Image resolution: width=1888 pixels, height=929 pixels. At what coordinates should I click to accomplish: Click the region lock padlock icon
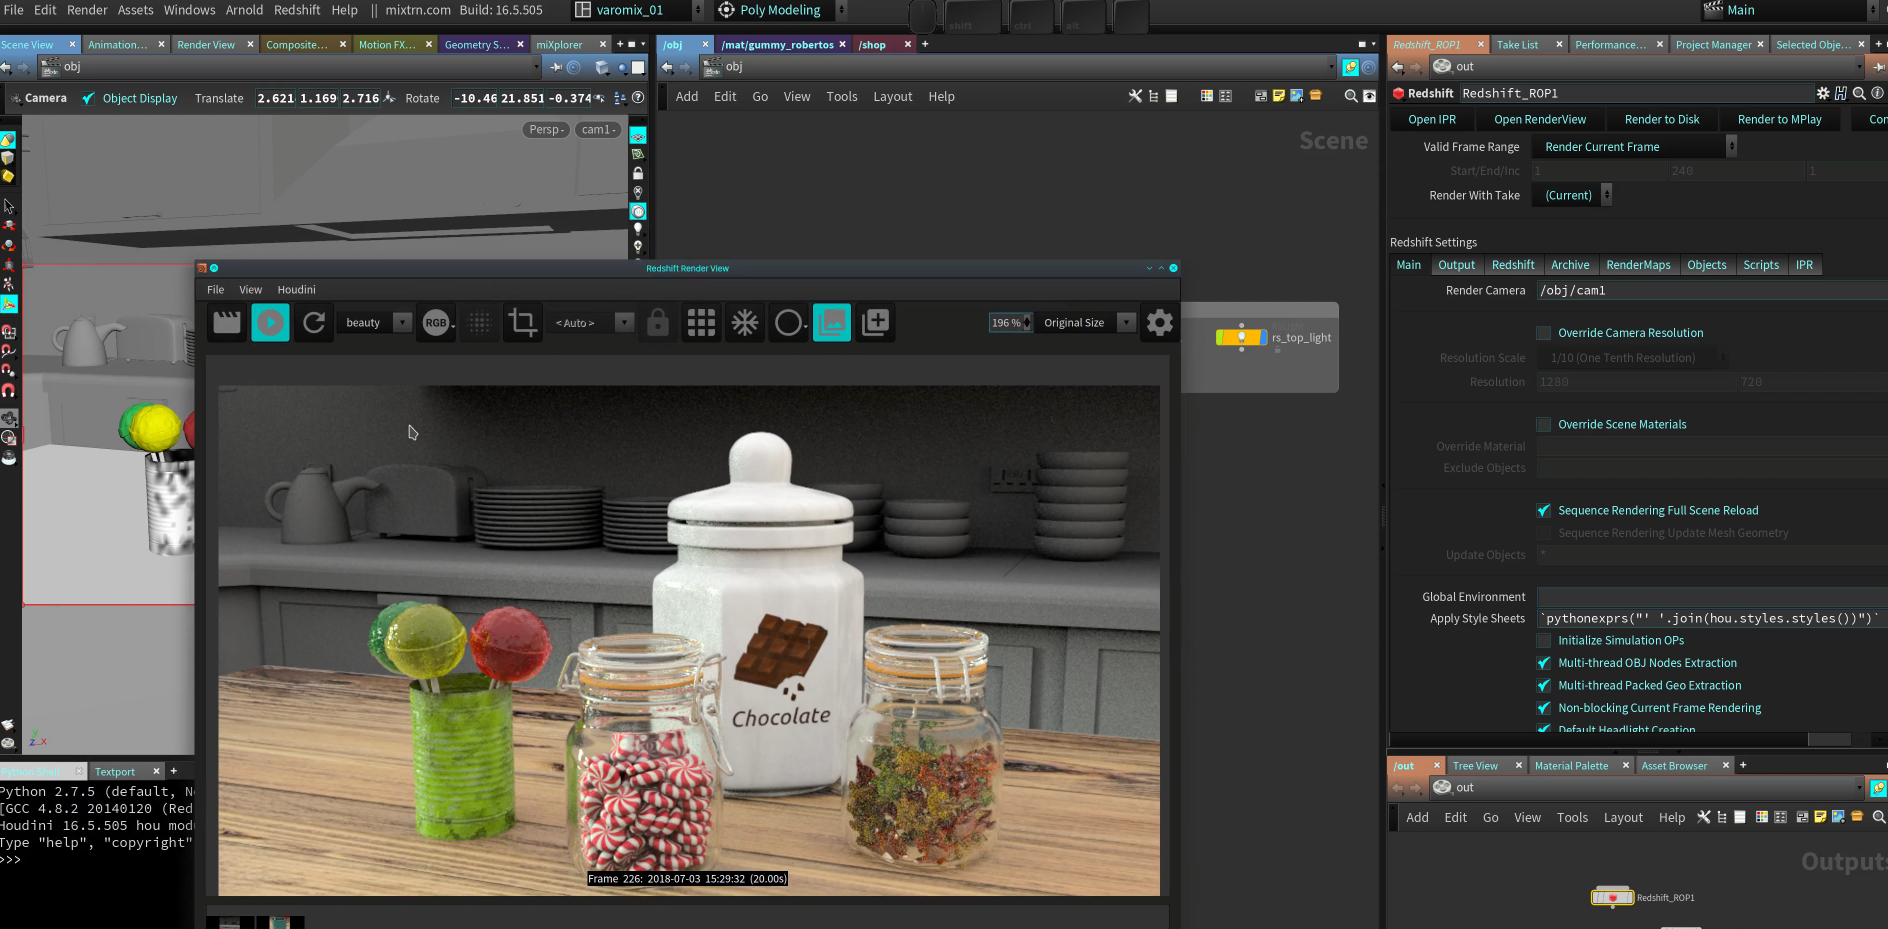657,322
